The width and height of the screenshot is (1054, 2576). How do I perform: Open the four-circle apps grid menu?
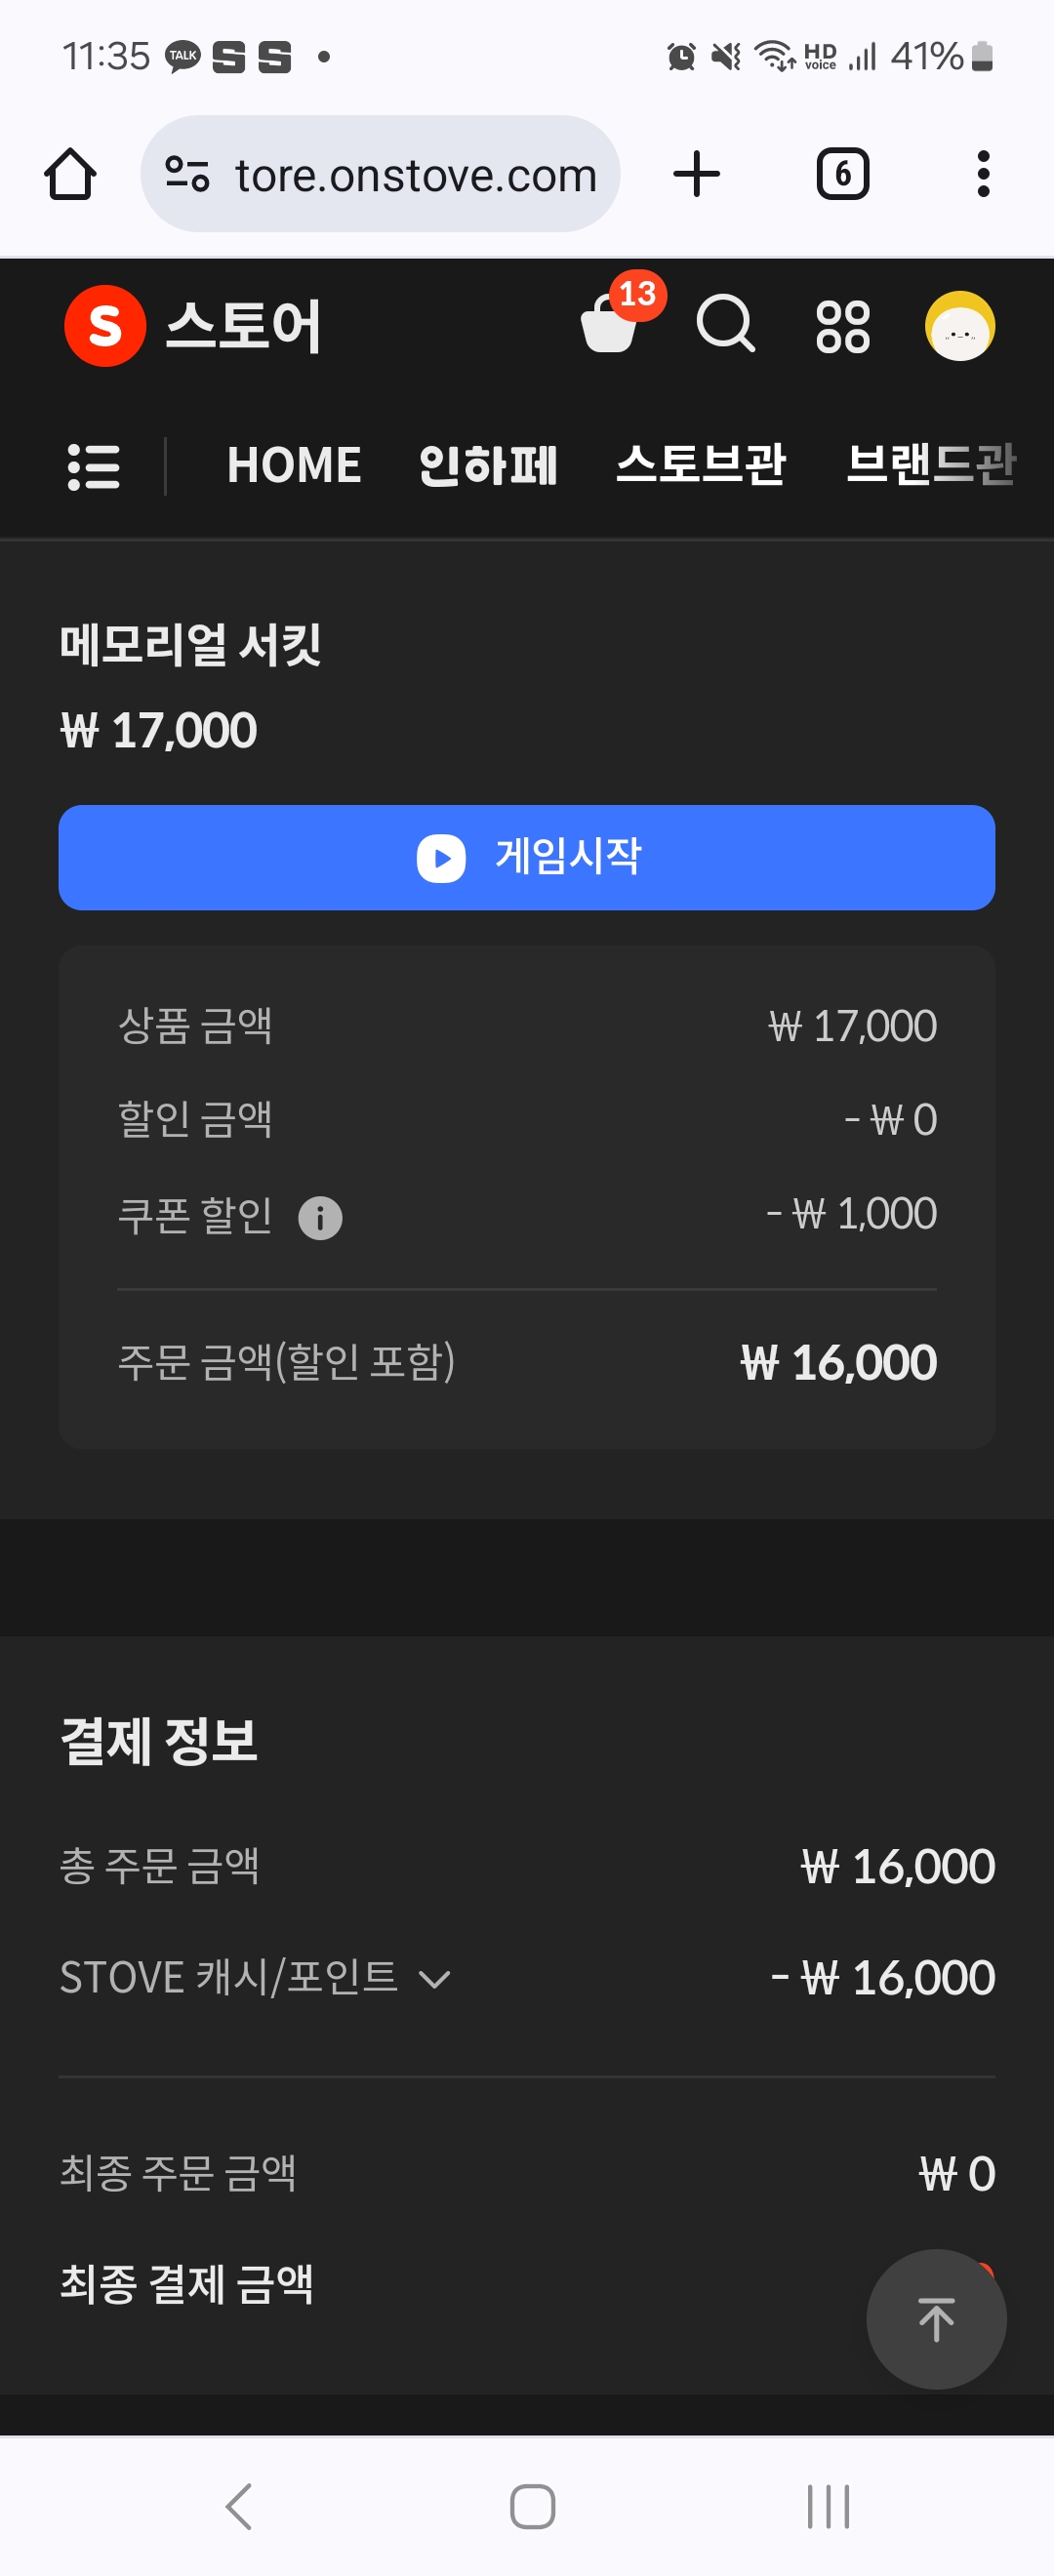click(x=843, y=326)
